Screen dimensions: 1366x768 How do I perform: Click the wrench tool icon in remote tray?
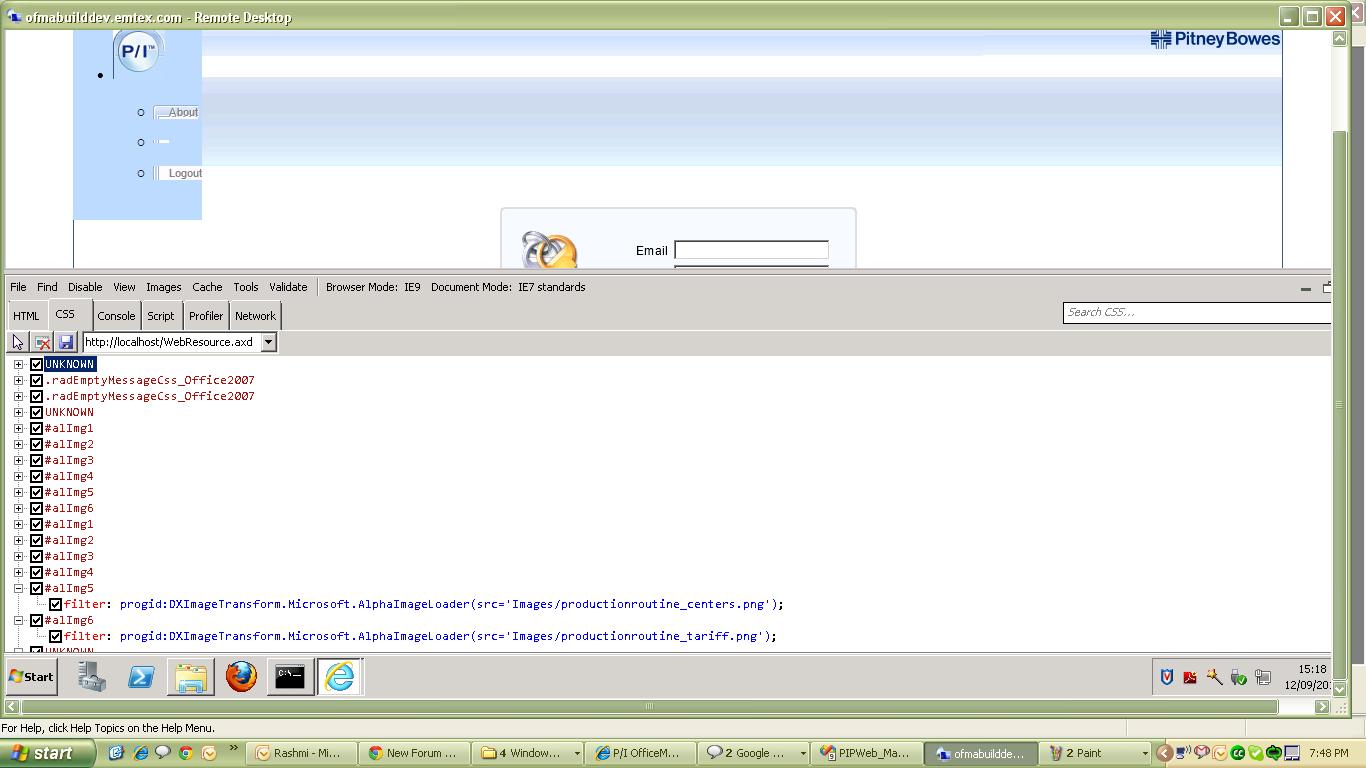point(1214,677)
